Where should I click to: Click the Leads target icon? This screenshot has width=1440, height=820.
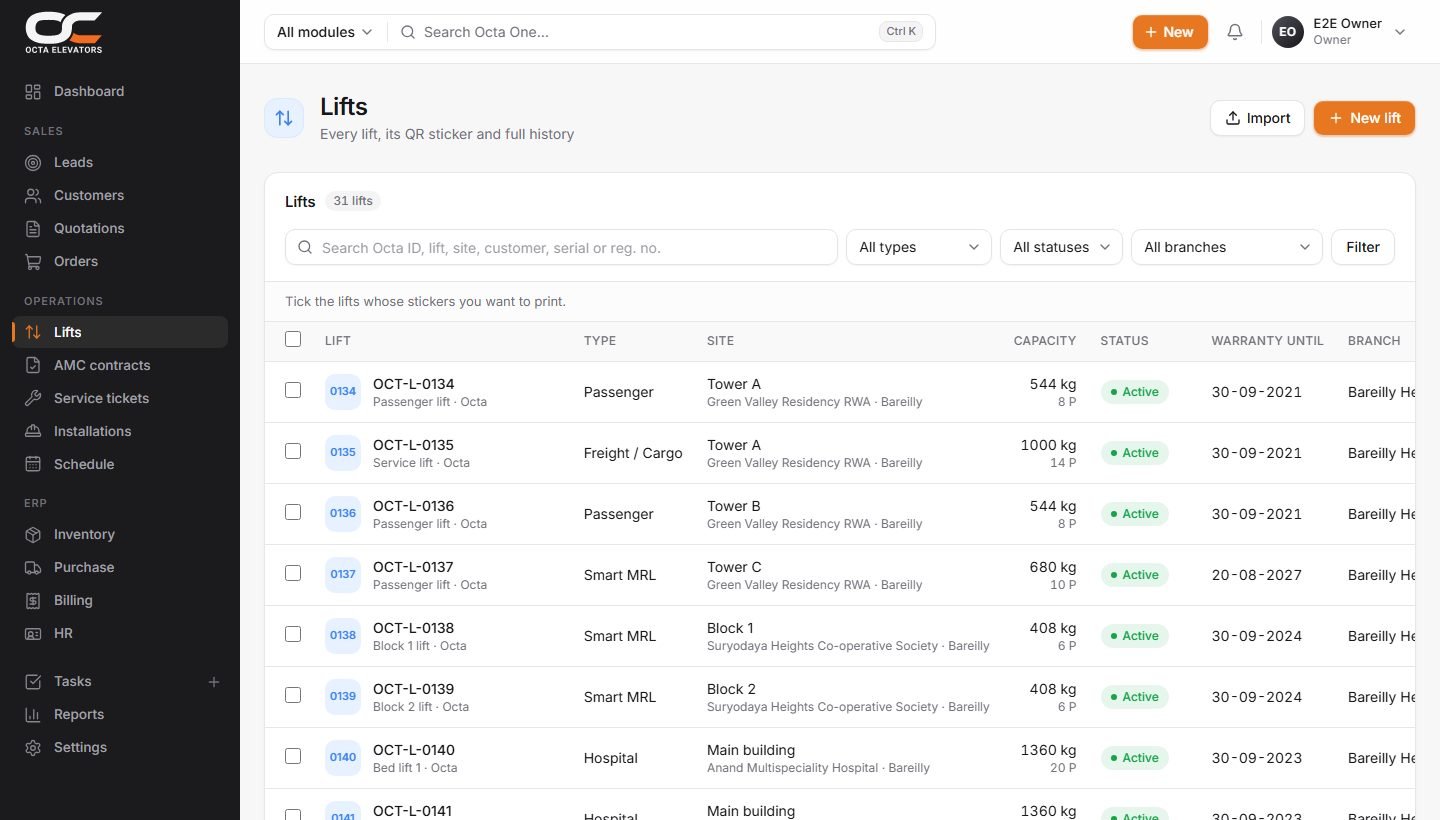coord(33,163)
